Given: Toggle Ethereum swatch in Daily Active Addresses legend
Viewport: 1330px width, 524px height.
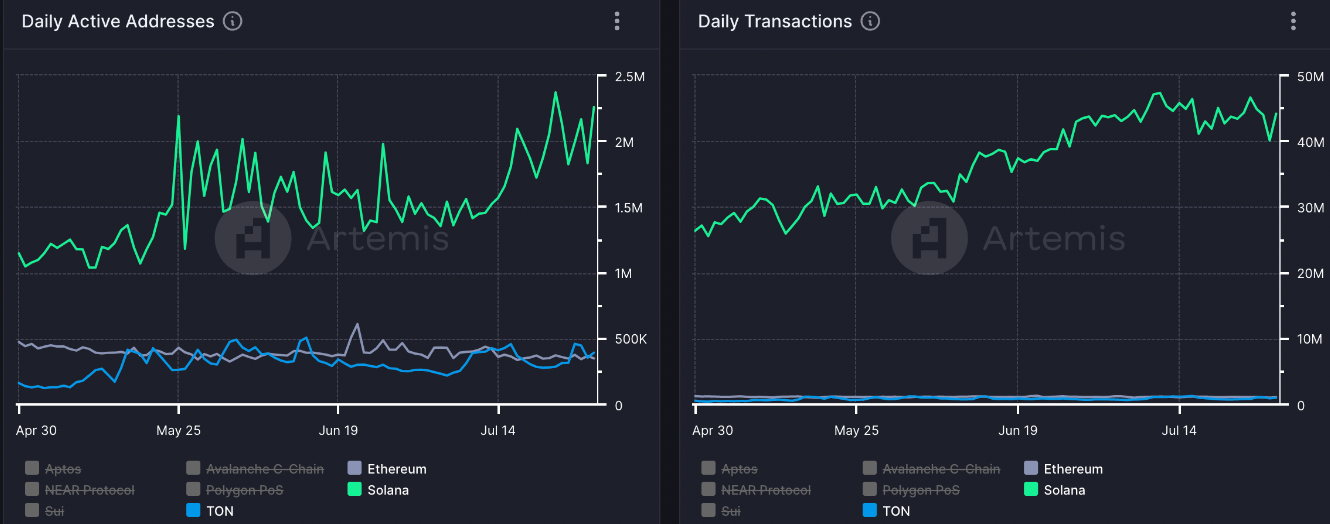Looking at the screenshot, I should 354,468.
